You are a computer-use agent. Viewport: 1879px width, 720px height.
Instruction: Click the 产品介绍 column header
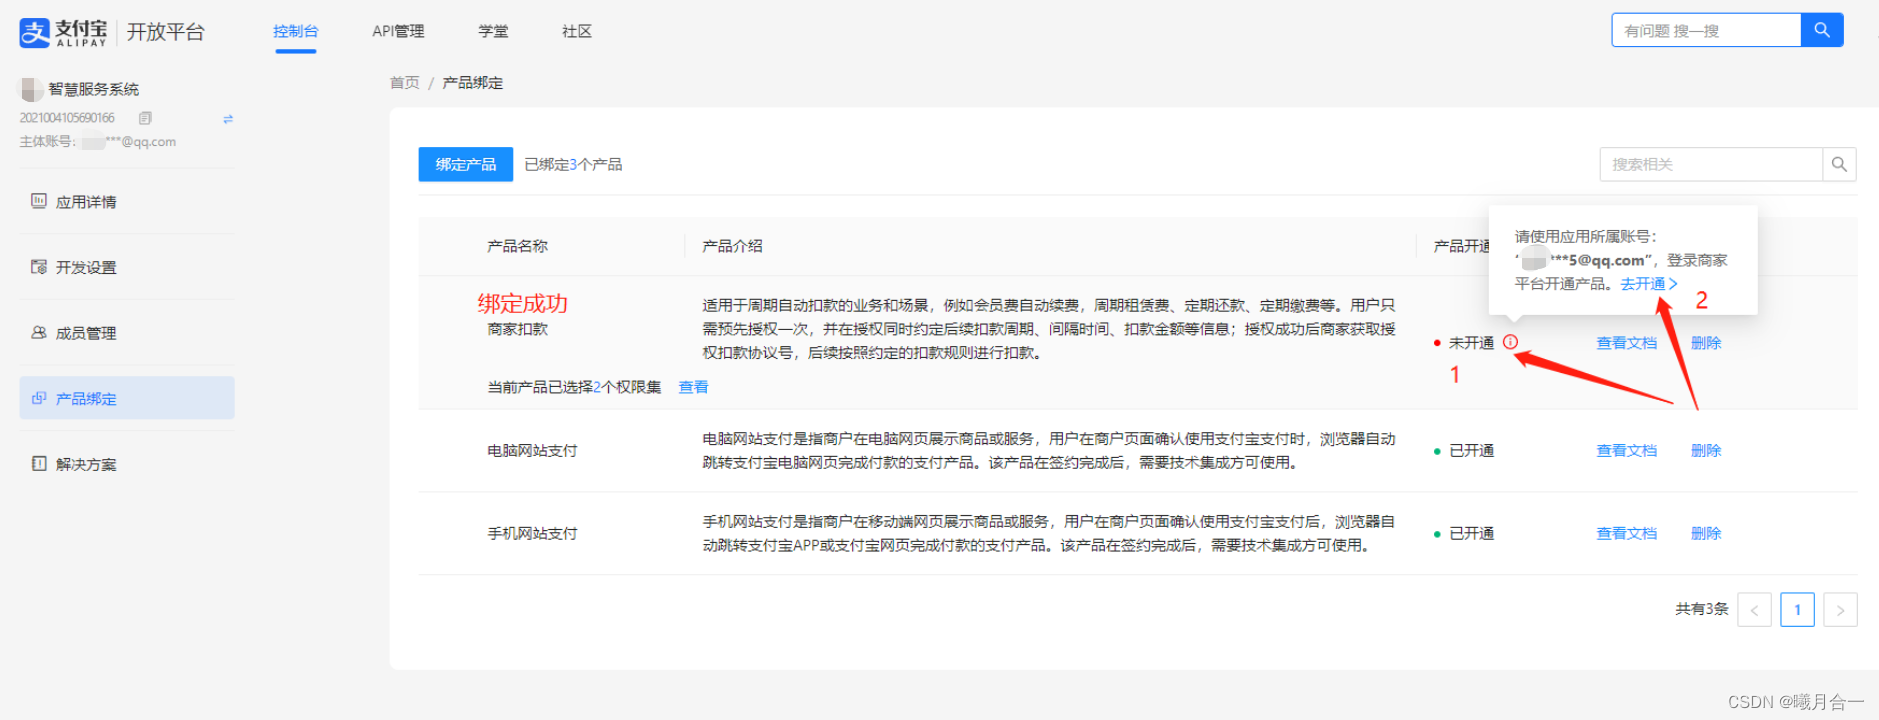732,246
